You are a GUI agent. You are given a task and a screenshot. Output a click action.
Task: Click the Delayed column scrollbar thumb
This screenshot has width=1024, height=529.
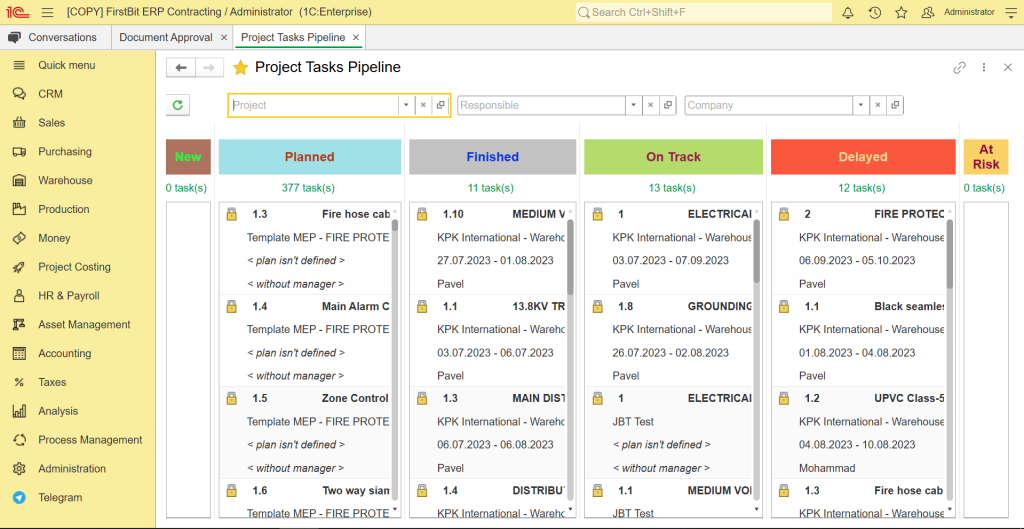(x=950, y=253)
